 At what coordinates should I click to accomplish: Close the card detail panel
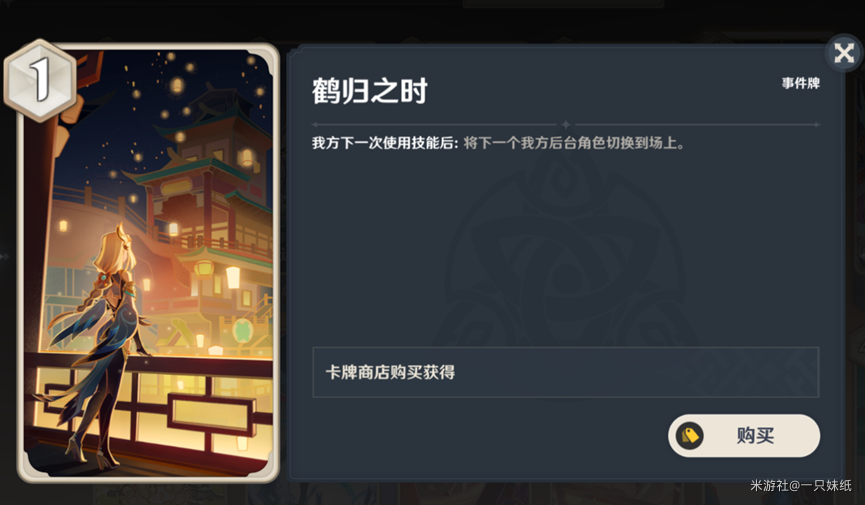(x=843, y=54)
